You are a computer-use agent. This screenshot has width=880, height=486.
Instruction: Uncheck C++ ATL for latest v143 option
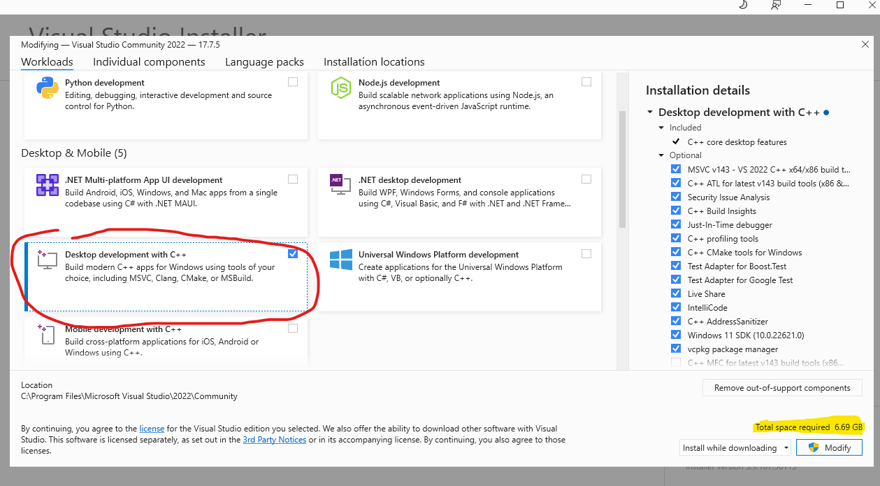pyautogui.click(x=676, y=183)
